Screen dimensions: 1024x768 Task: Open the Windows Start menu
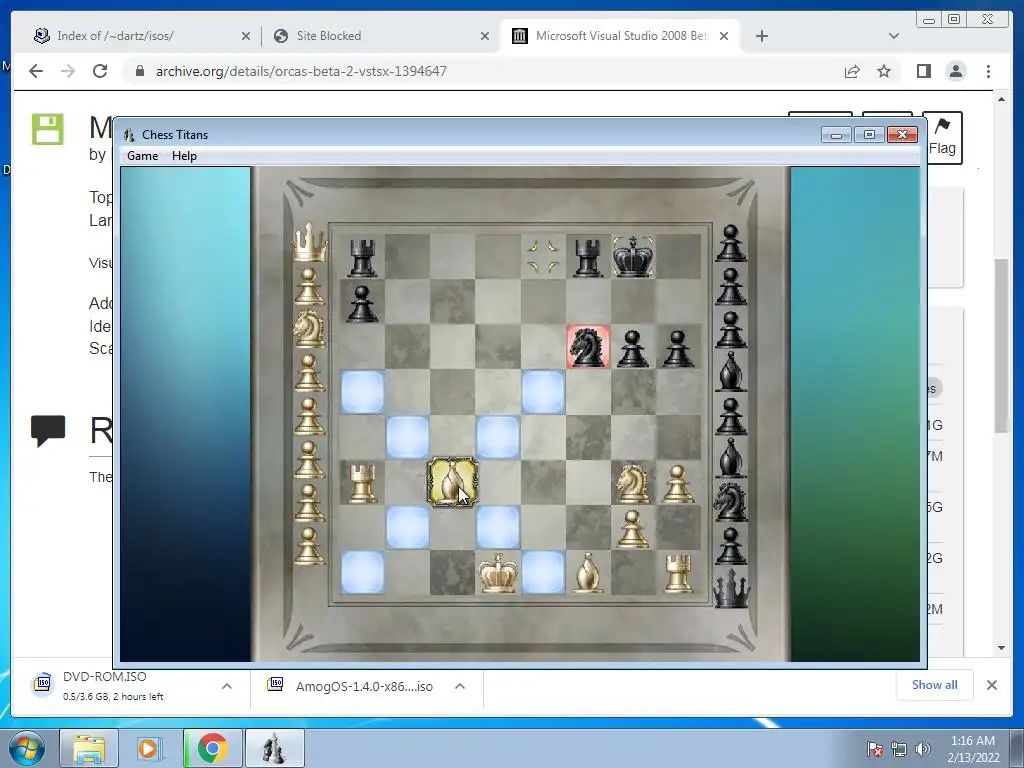(26, 748)
